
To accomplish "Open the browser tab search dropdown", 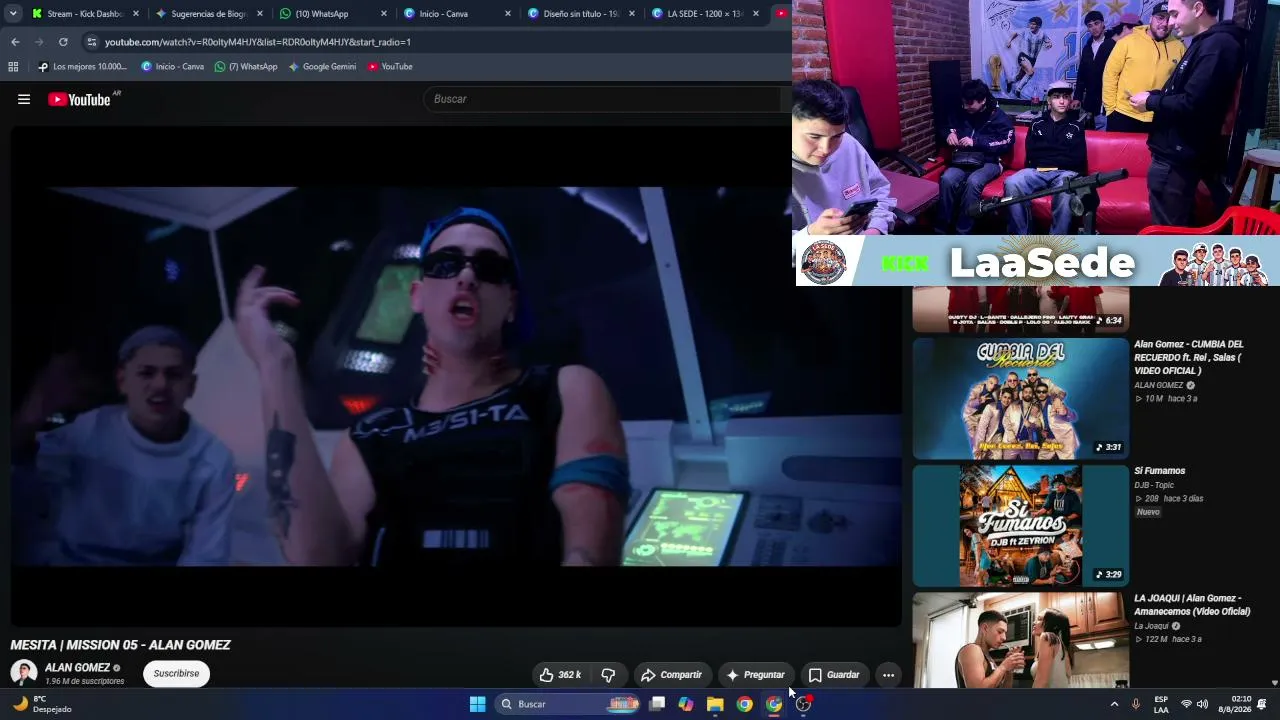I will [x=13, y=14].
